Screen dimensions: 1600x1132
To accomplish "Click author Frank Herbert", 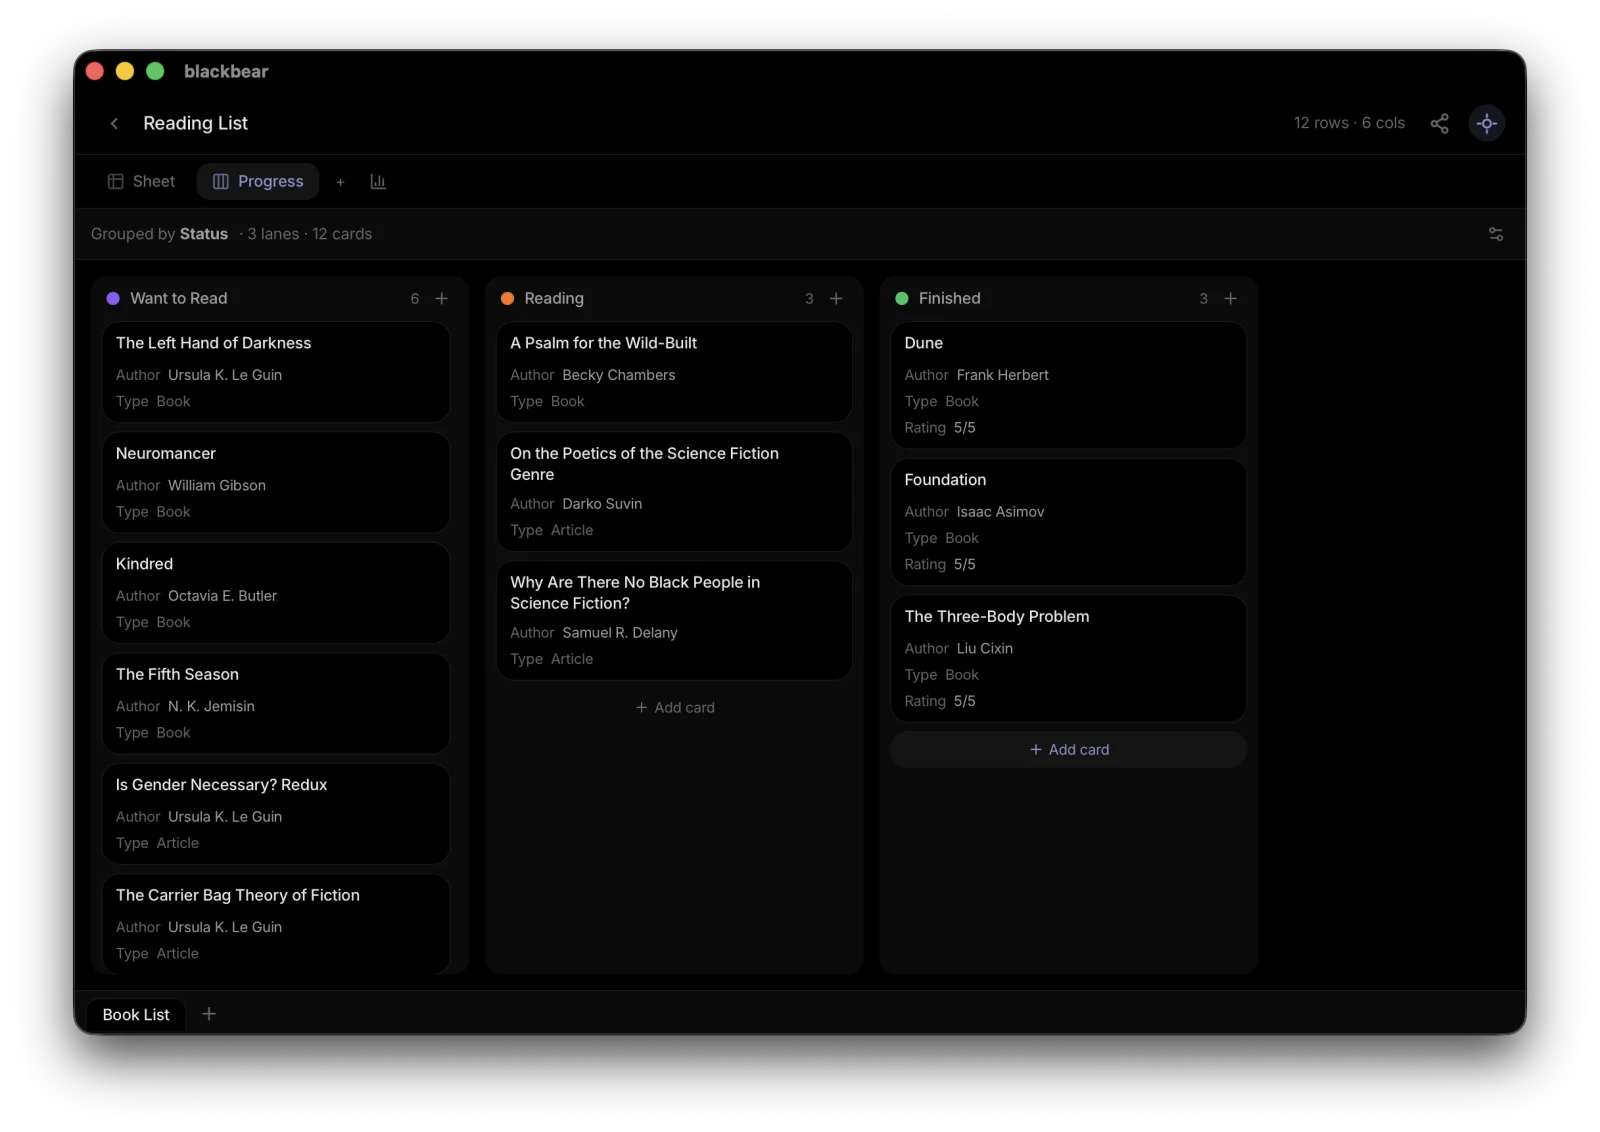I will [1003, 375].
